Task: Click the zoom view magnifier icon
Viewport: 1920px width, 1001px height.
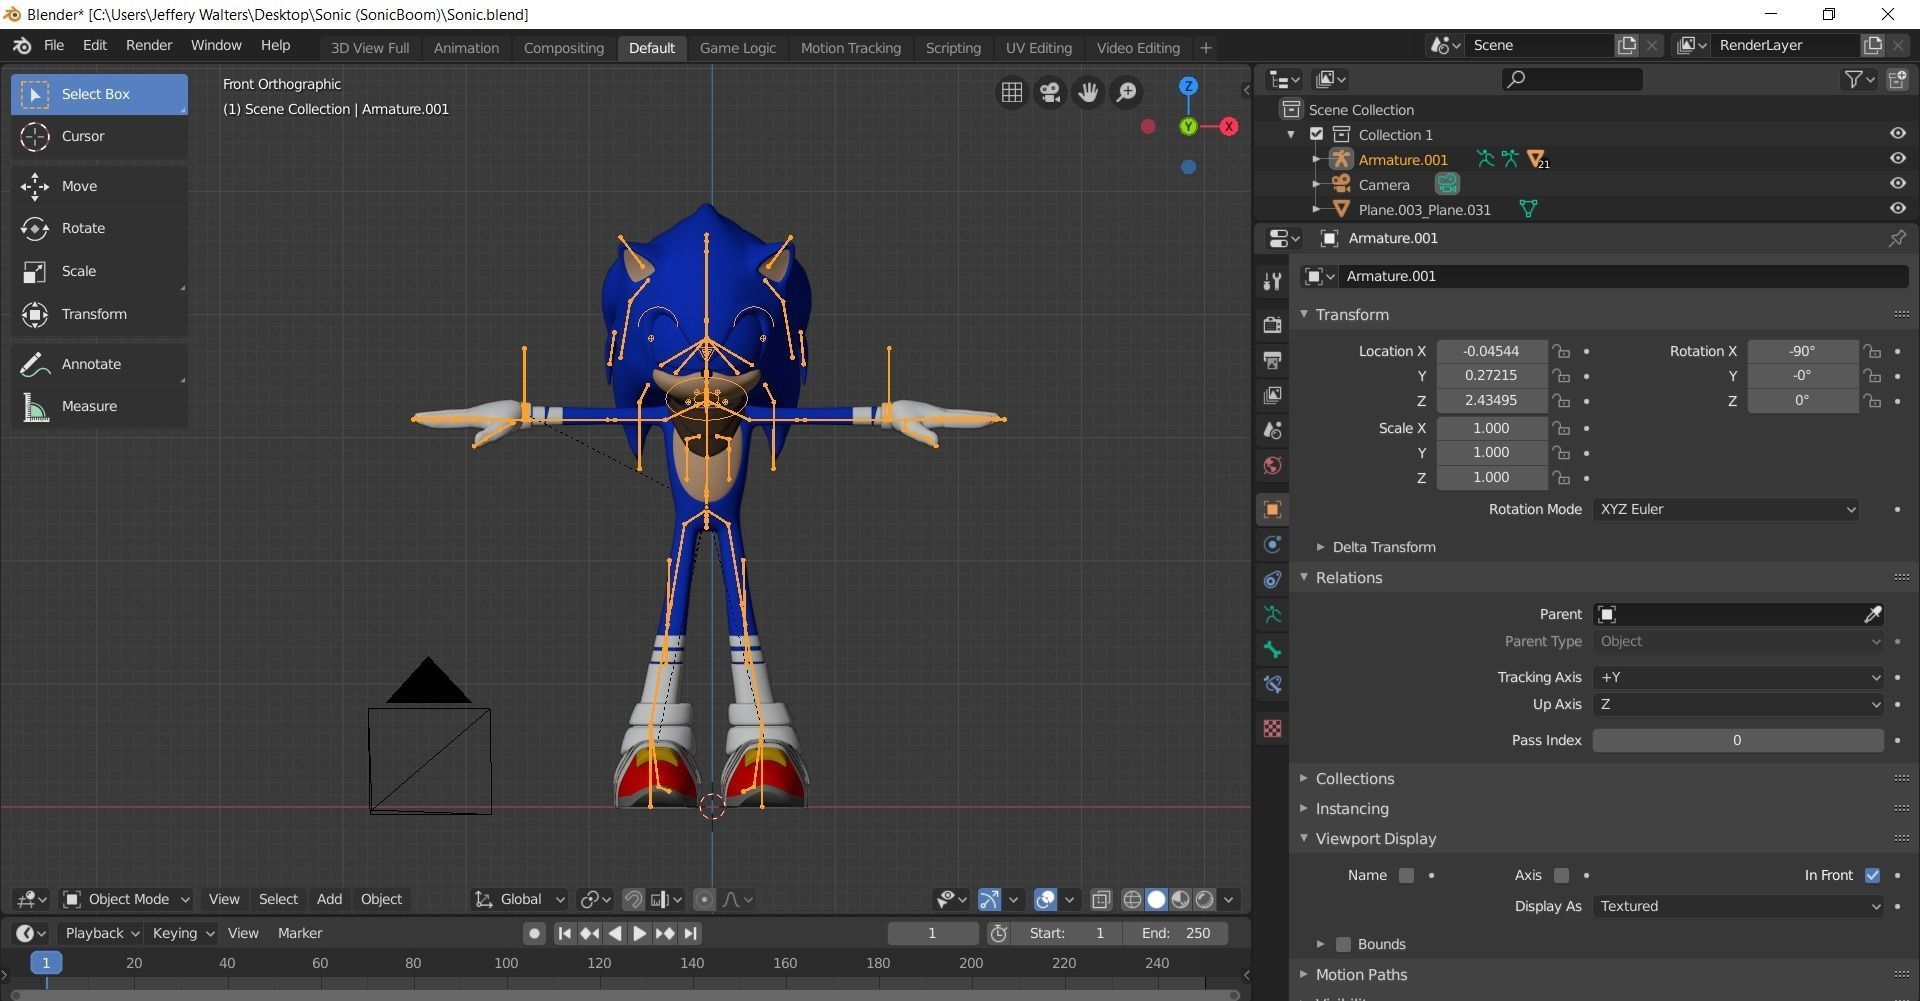Action: click(x=1126, y=93)
